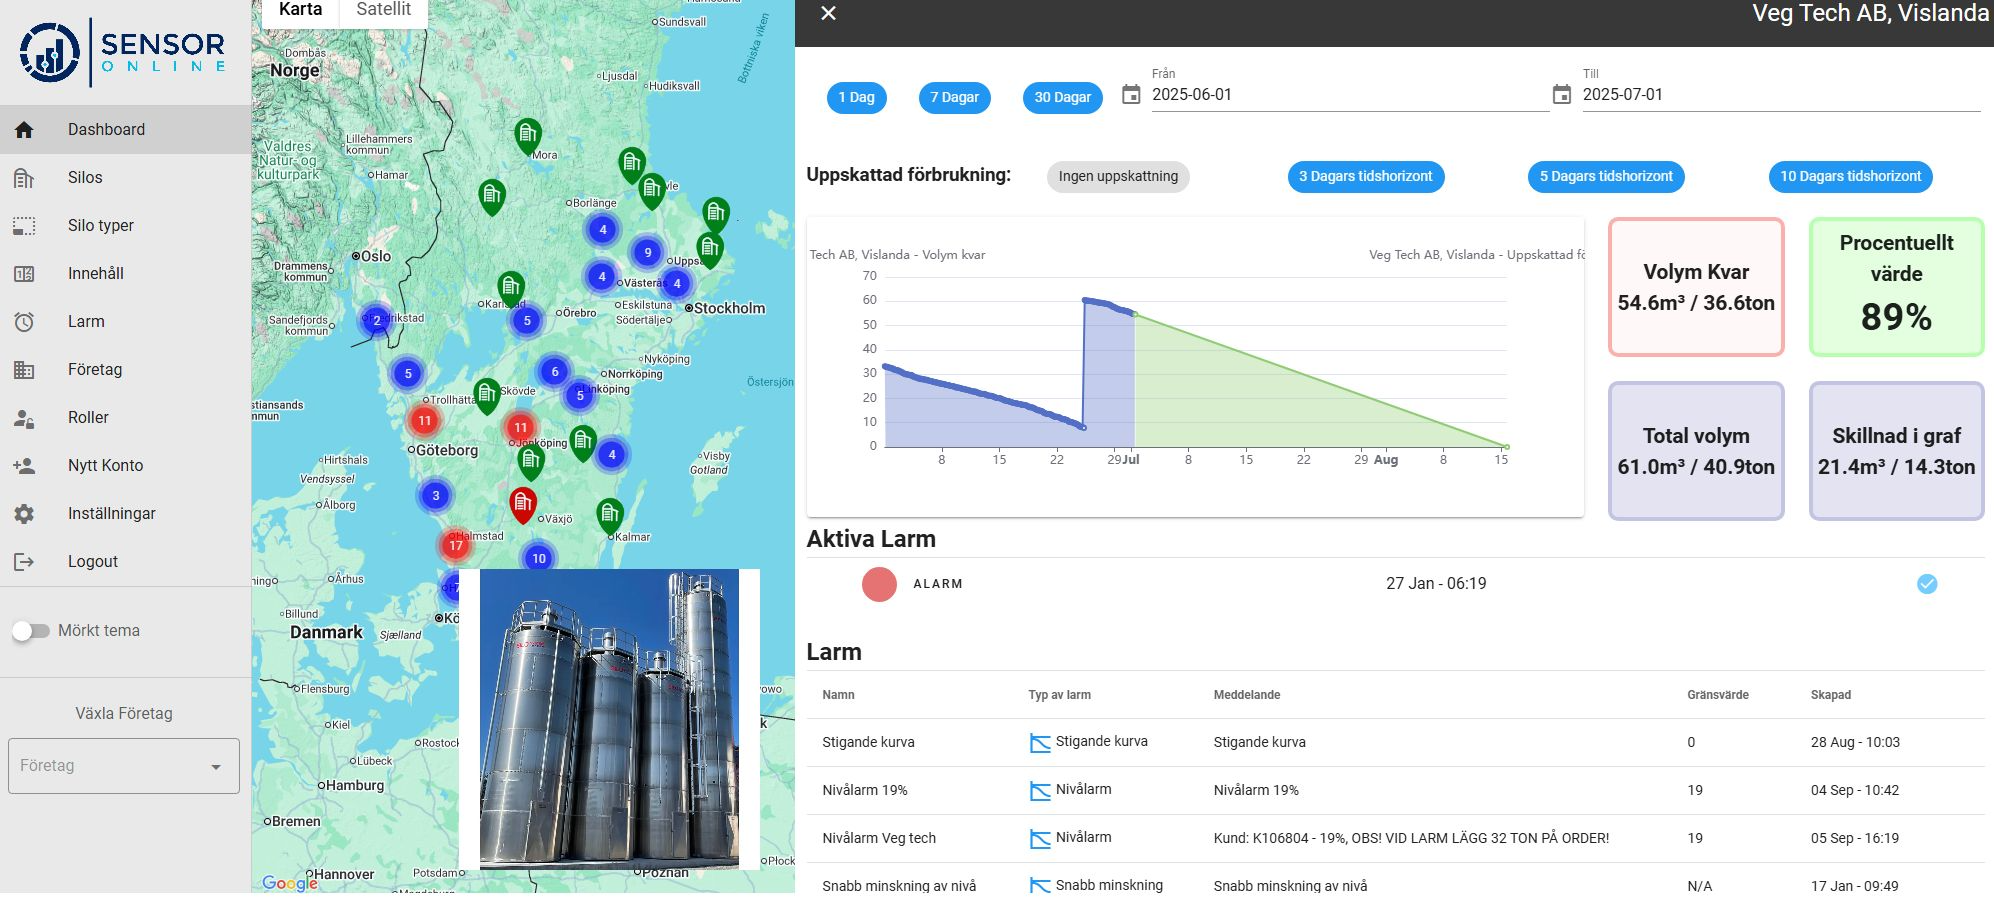Click the Logout icon
1994x900 pixels.
coord(24,562)
